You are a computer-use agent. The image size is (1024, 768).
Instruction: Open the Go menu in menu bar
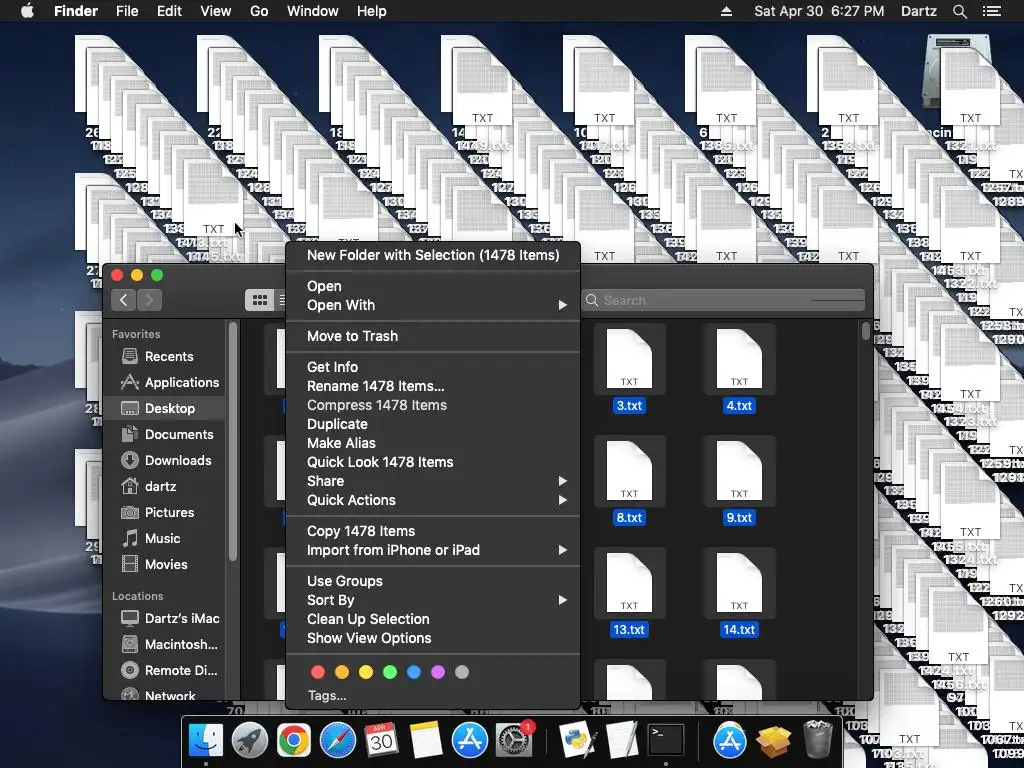pyautogui.click(x=259, y=11)
